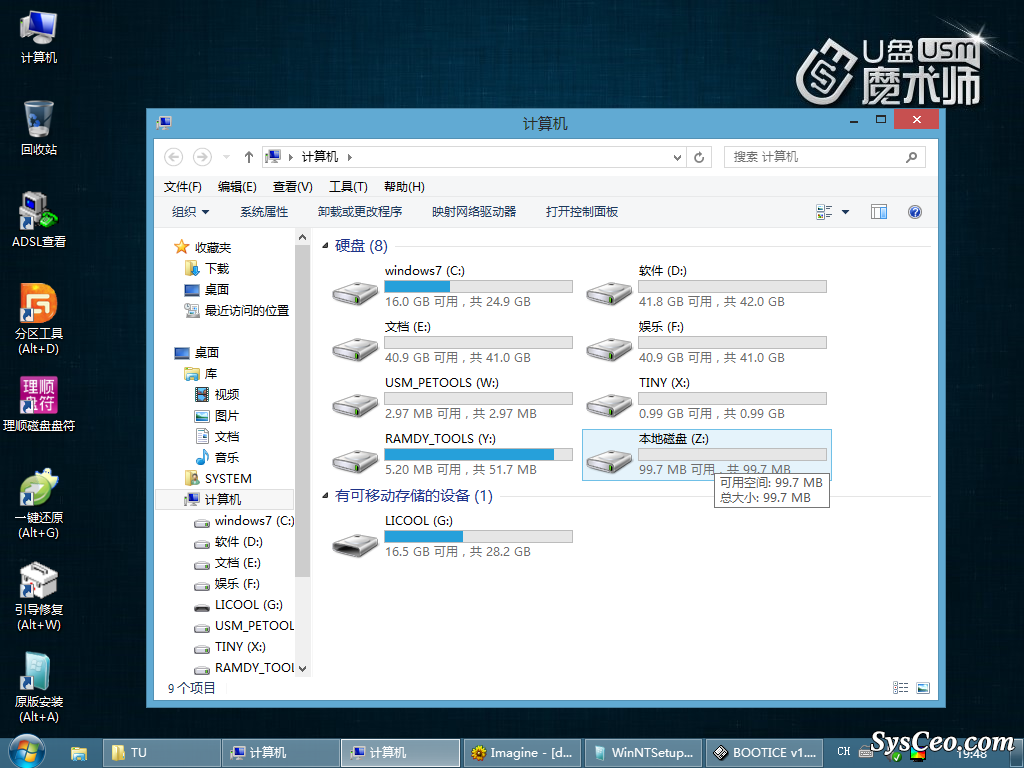
Task: Click navigation pane scroll-down arrow
Action: click(x=302, y=668)
